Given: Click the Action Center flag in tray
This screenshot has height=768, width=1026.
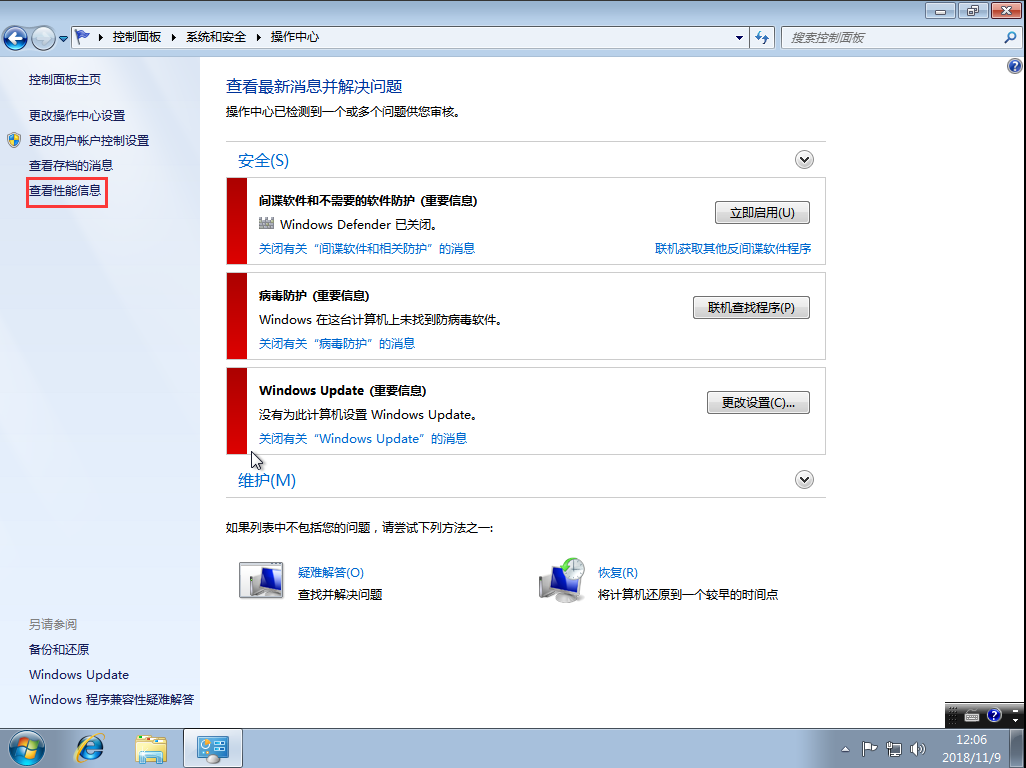Looking at the screenshot, I should 870,748.
